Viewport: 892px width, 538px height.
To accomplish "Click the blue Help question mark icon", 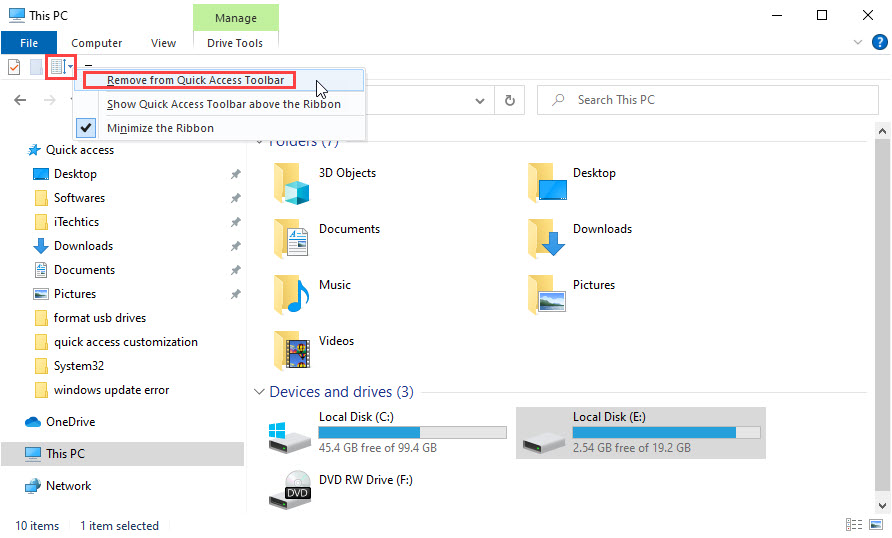I will click(879, 42).
